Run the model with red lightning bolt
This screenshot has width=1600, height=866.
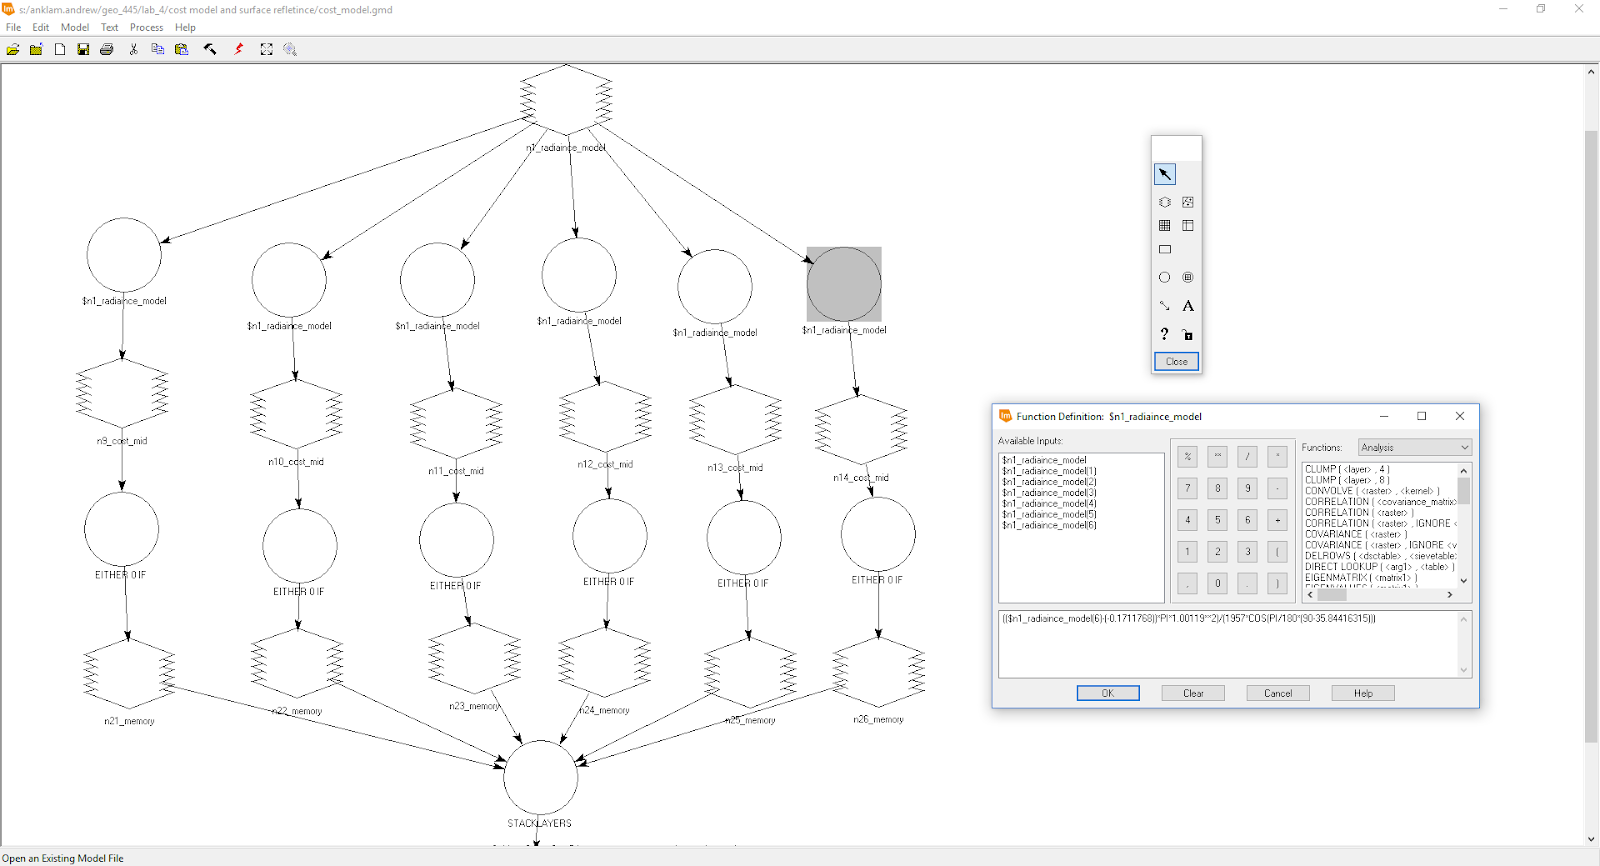click(x=239, y=49)
